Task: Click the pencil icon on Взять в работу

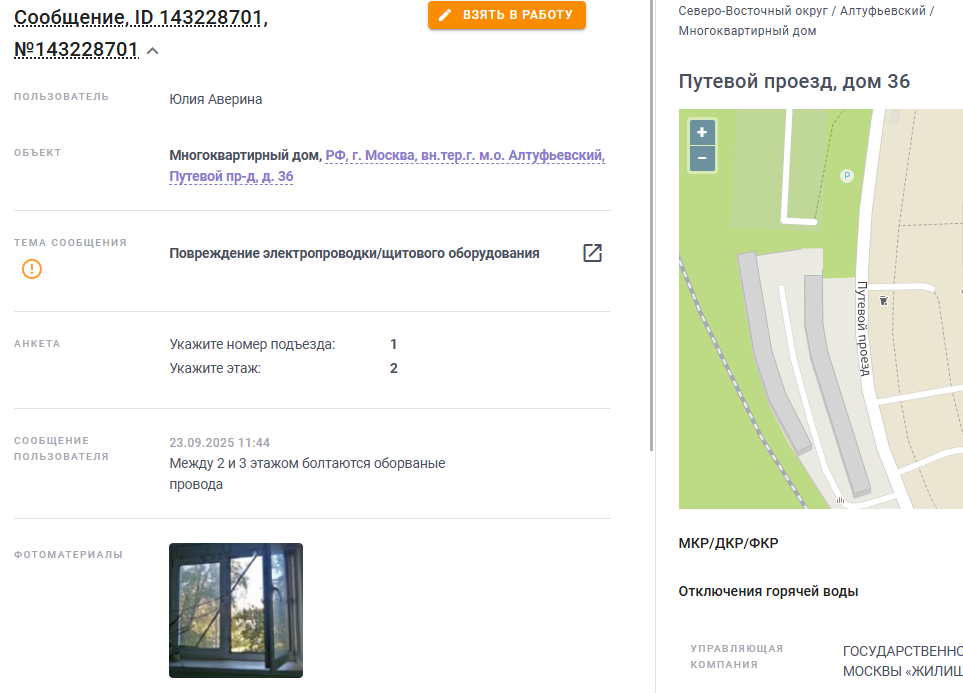Action: pyautogui.click(x=445, y=15)
